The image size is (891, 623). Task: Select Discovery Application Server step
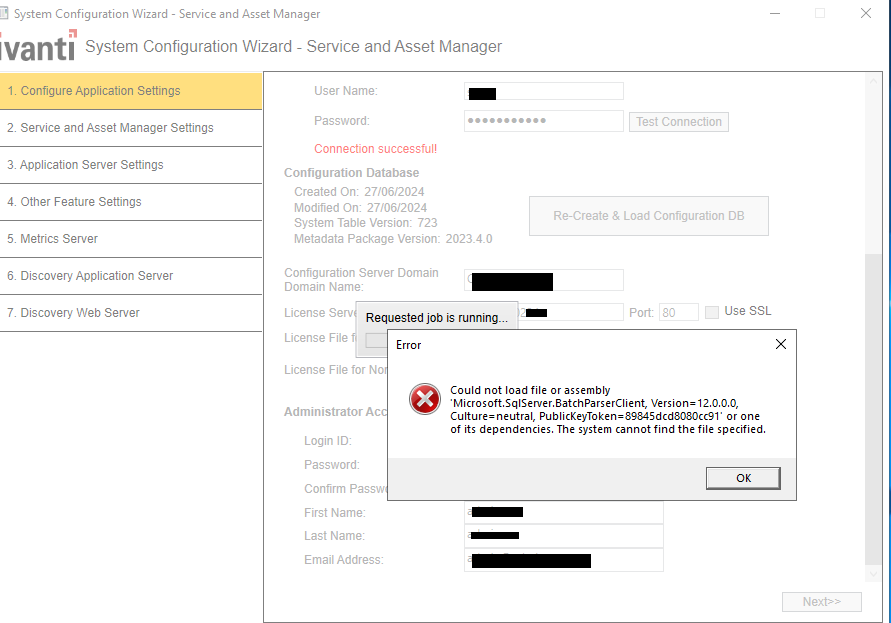coord(130,276)
